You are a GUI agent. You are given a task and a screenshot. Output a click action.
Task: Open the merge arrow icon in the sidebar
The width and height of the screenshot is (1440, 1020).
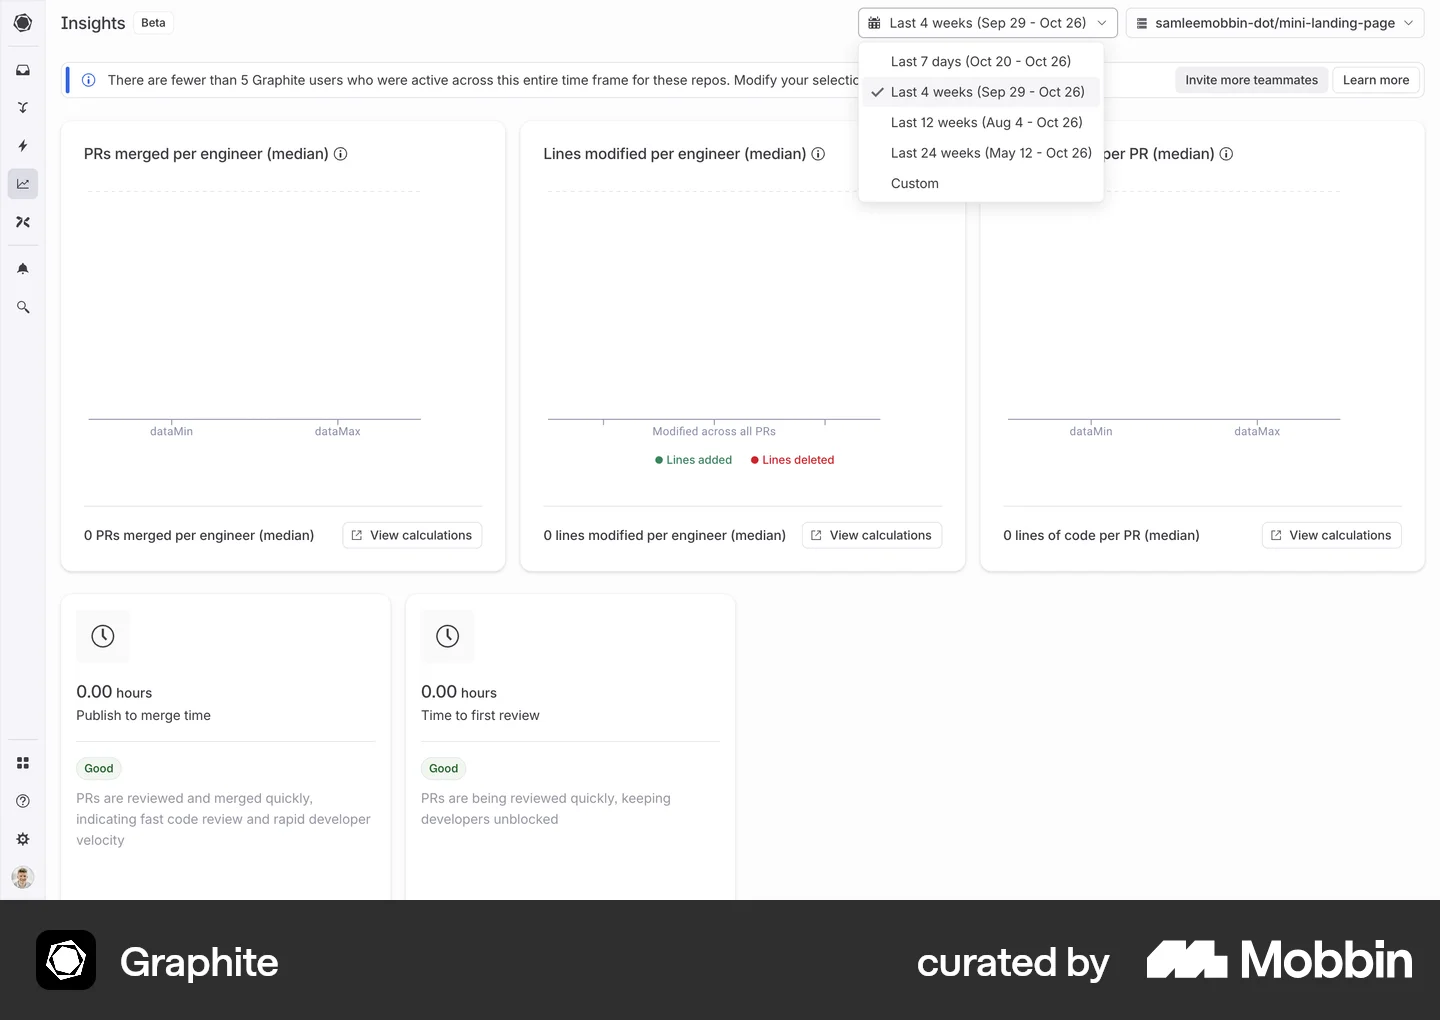point(23,108)
